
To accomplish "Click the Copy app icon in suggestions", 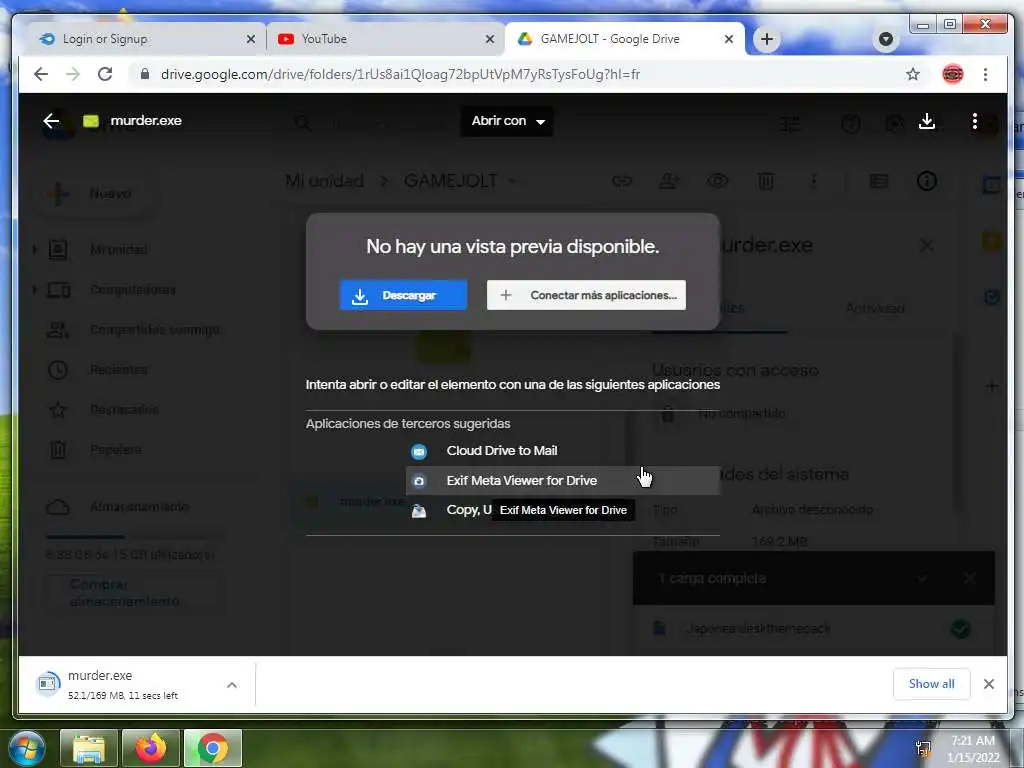I will [419, 511].
